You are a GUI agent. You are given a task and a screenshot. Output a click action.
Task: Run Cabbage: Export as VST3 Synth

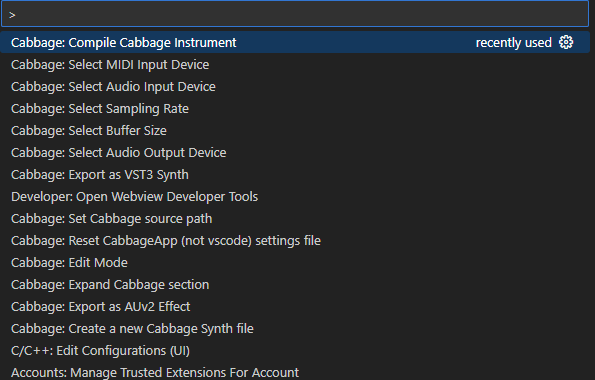pos(295,175)
